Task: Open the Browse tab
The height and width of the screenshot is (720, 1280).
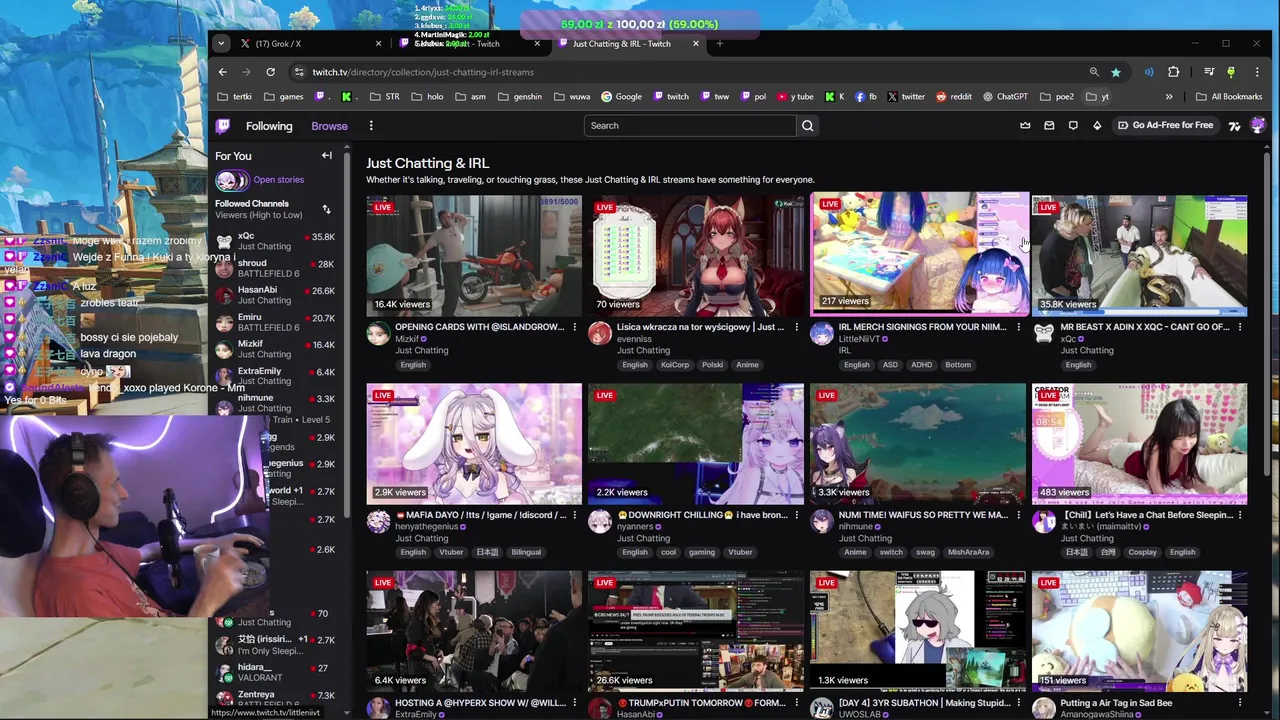Action: click(x=329, y=126)
